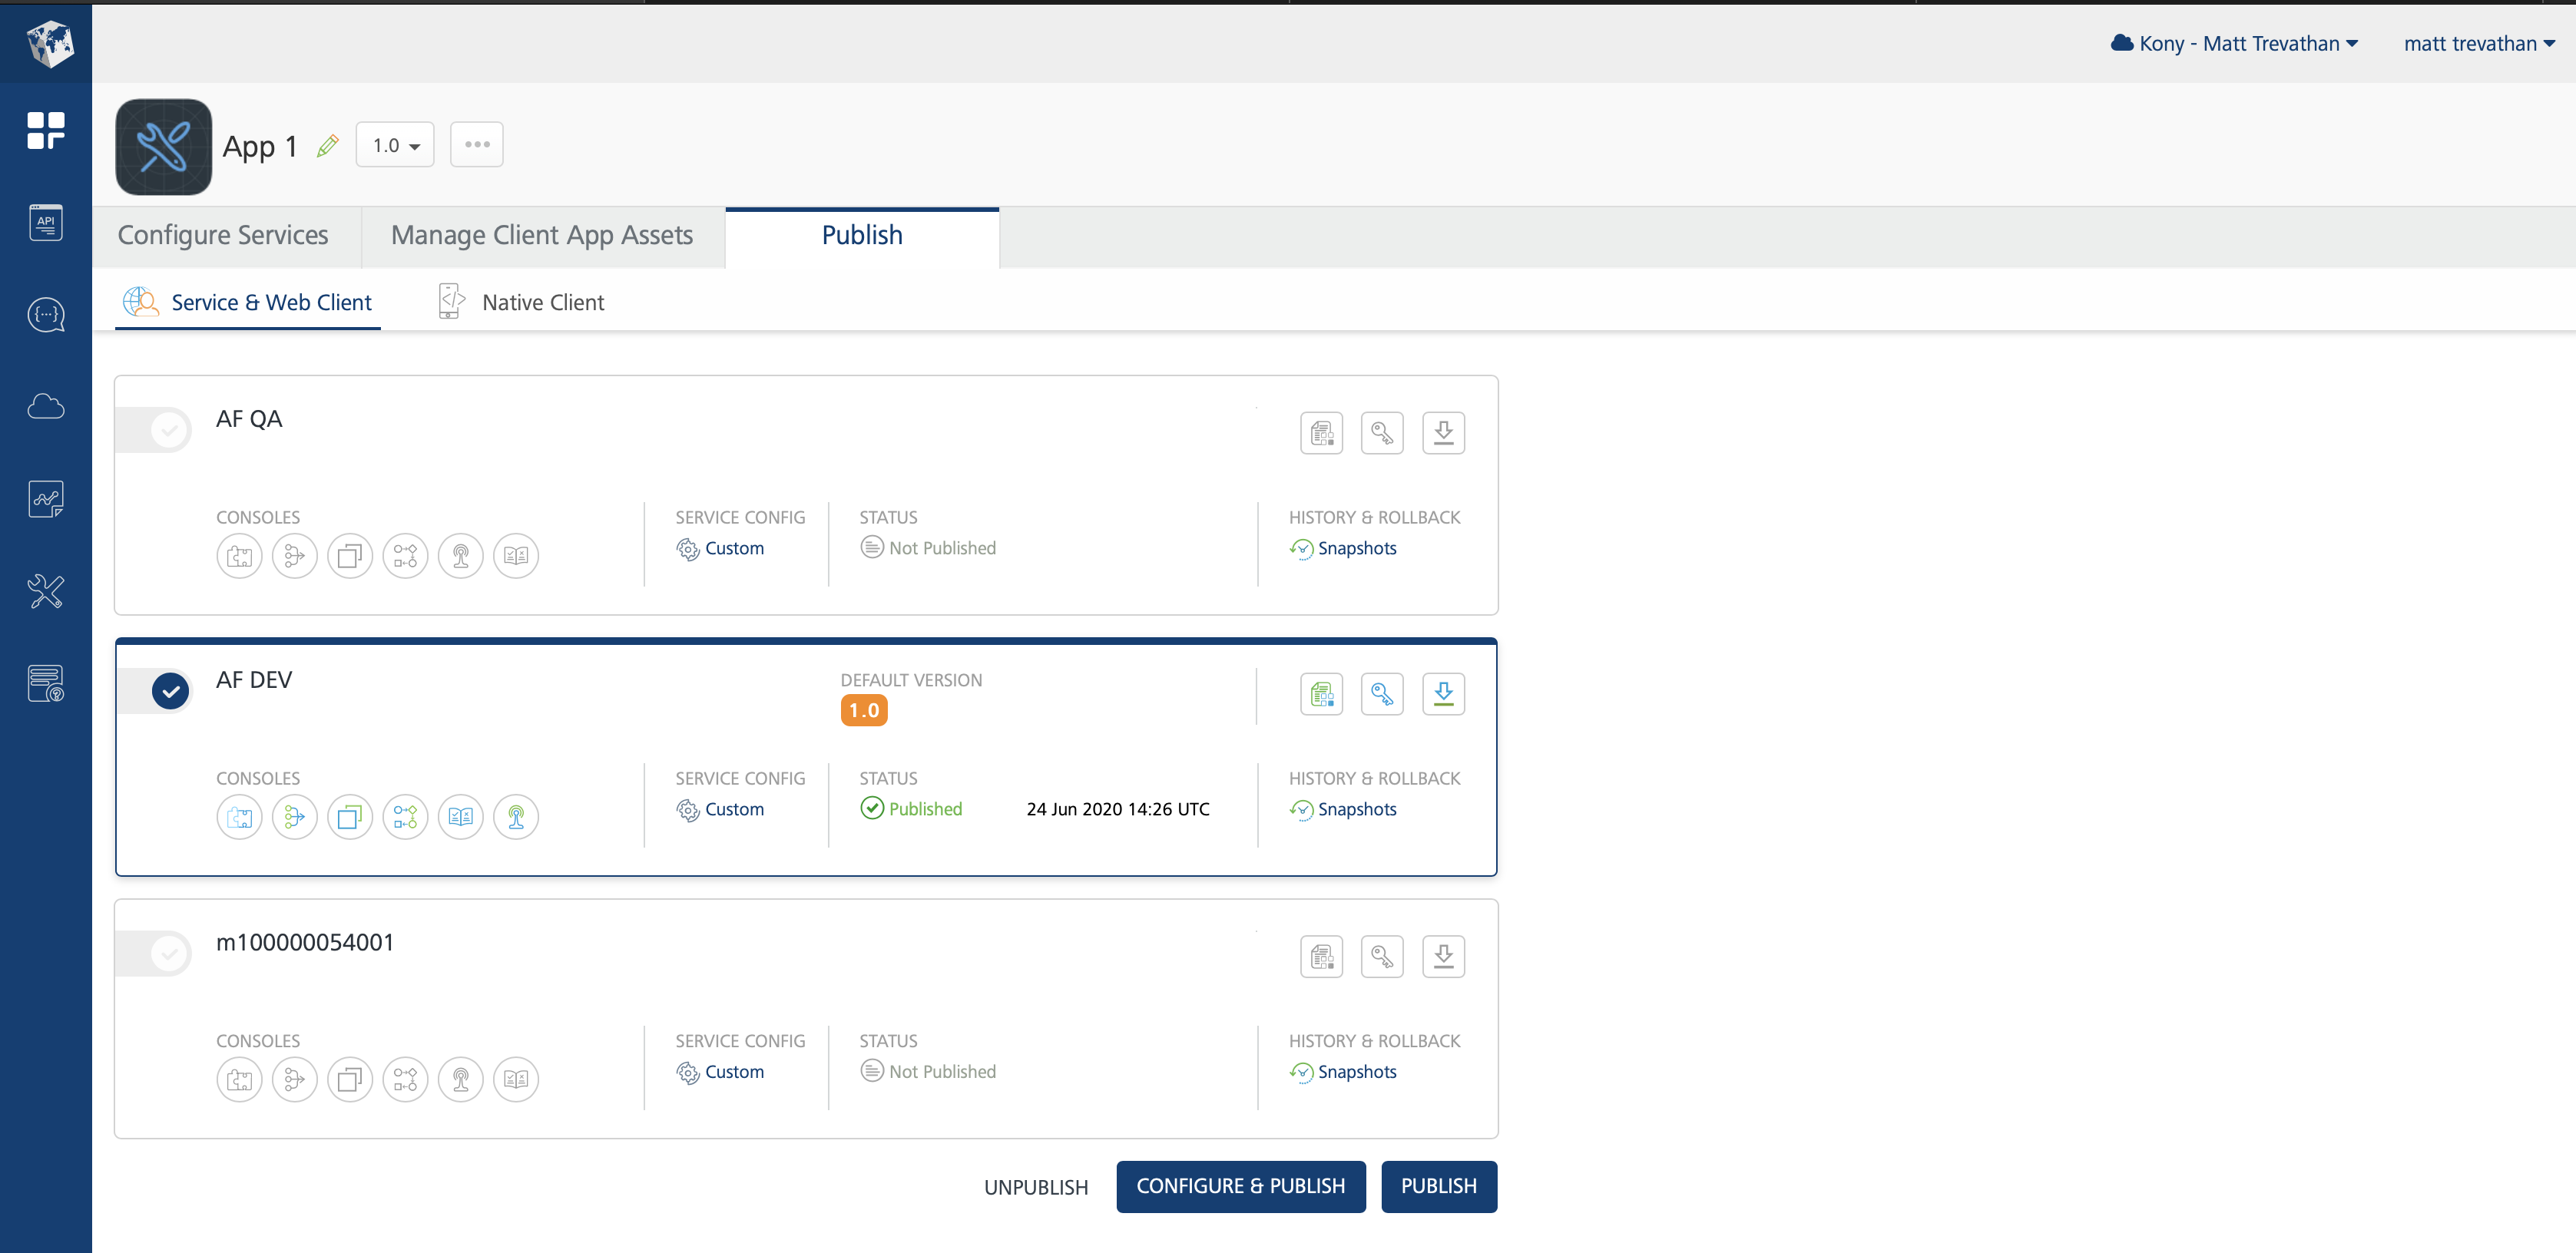Click the broadcast console icon under AF DEV
Viewport: 2576px width, 1253px height.
click(516, 817)
